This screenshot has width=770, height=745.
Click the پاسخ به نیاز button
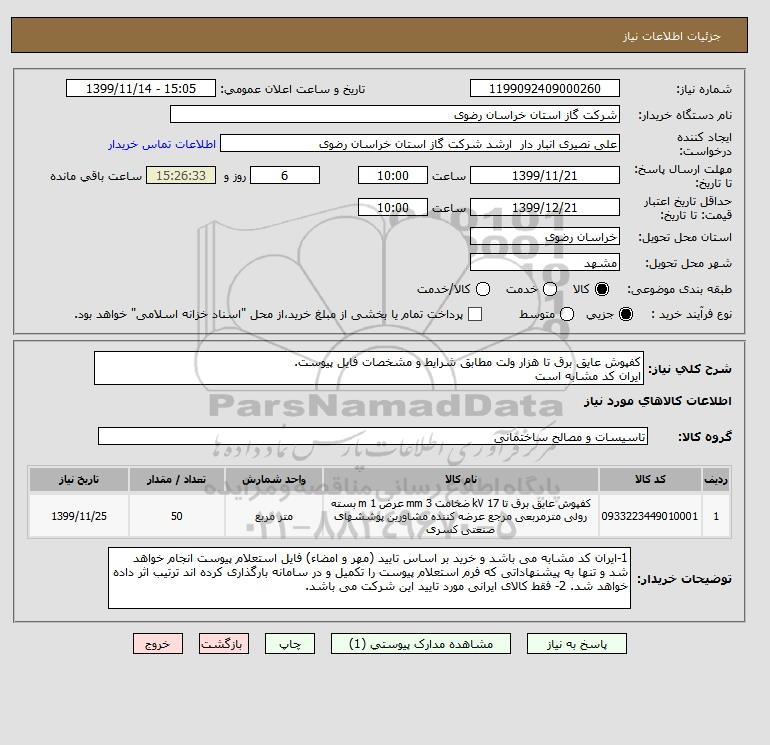point(577,644)
